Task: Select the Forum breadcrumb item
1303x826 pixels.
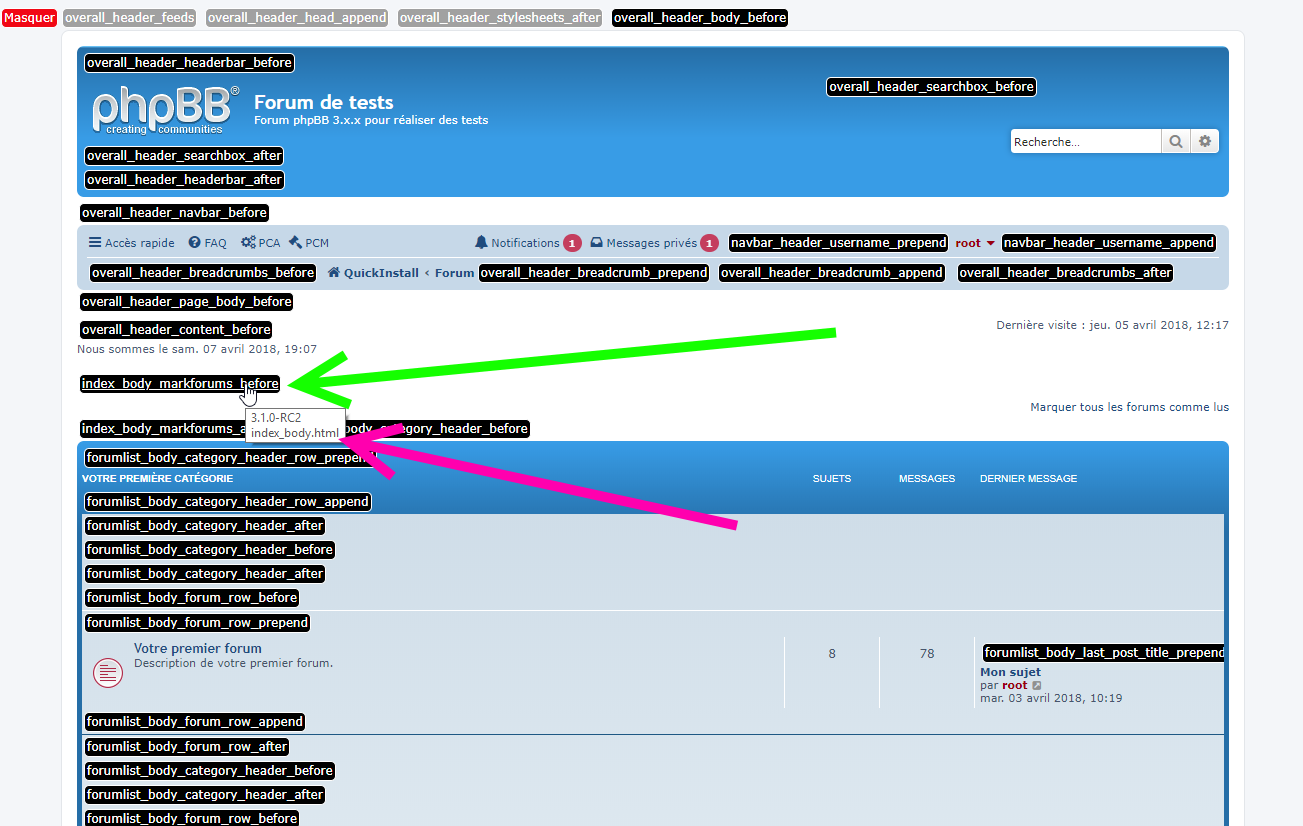Action: tap(454, 273)
